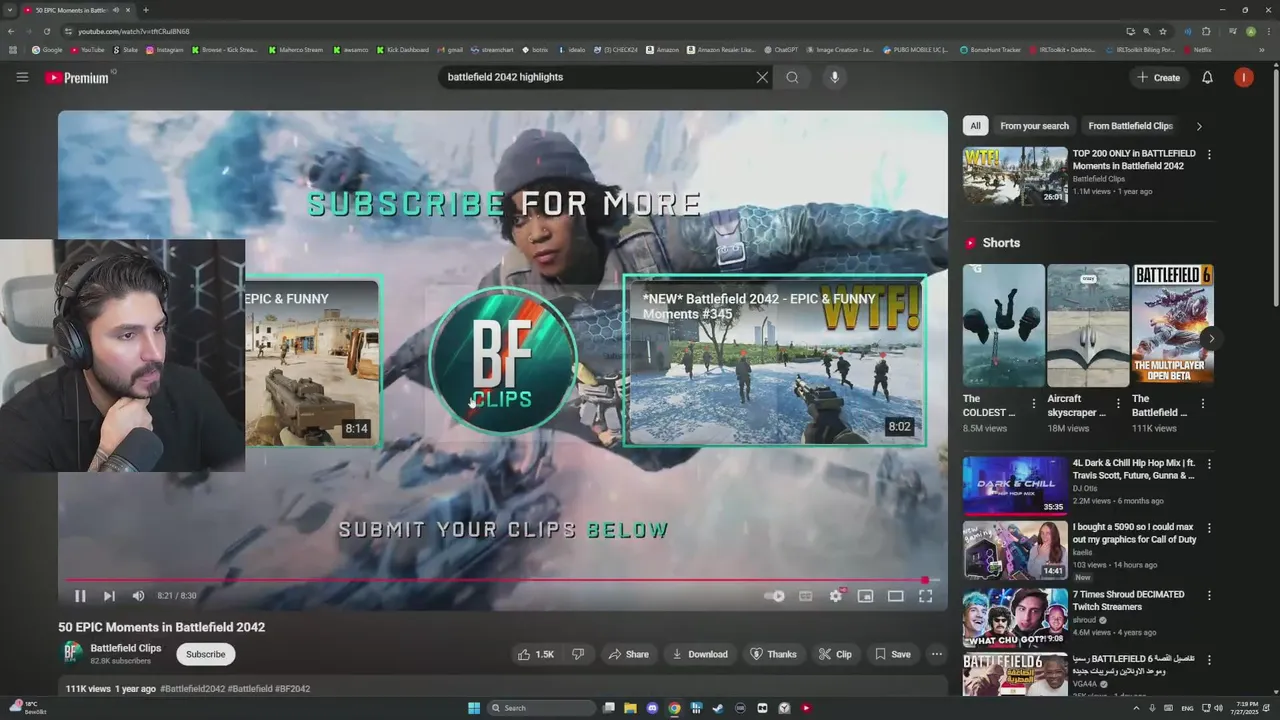
Task: Open a new browser tab
Action: coord(146,10)
